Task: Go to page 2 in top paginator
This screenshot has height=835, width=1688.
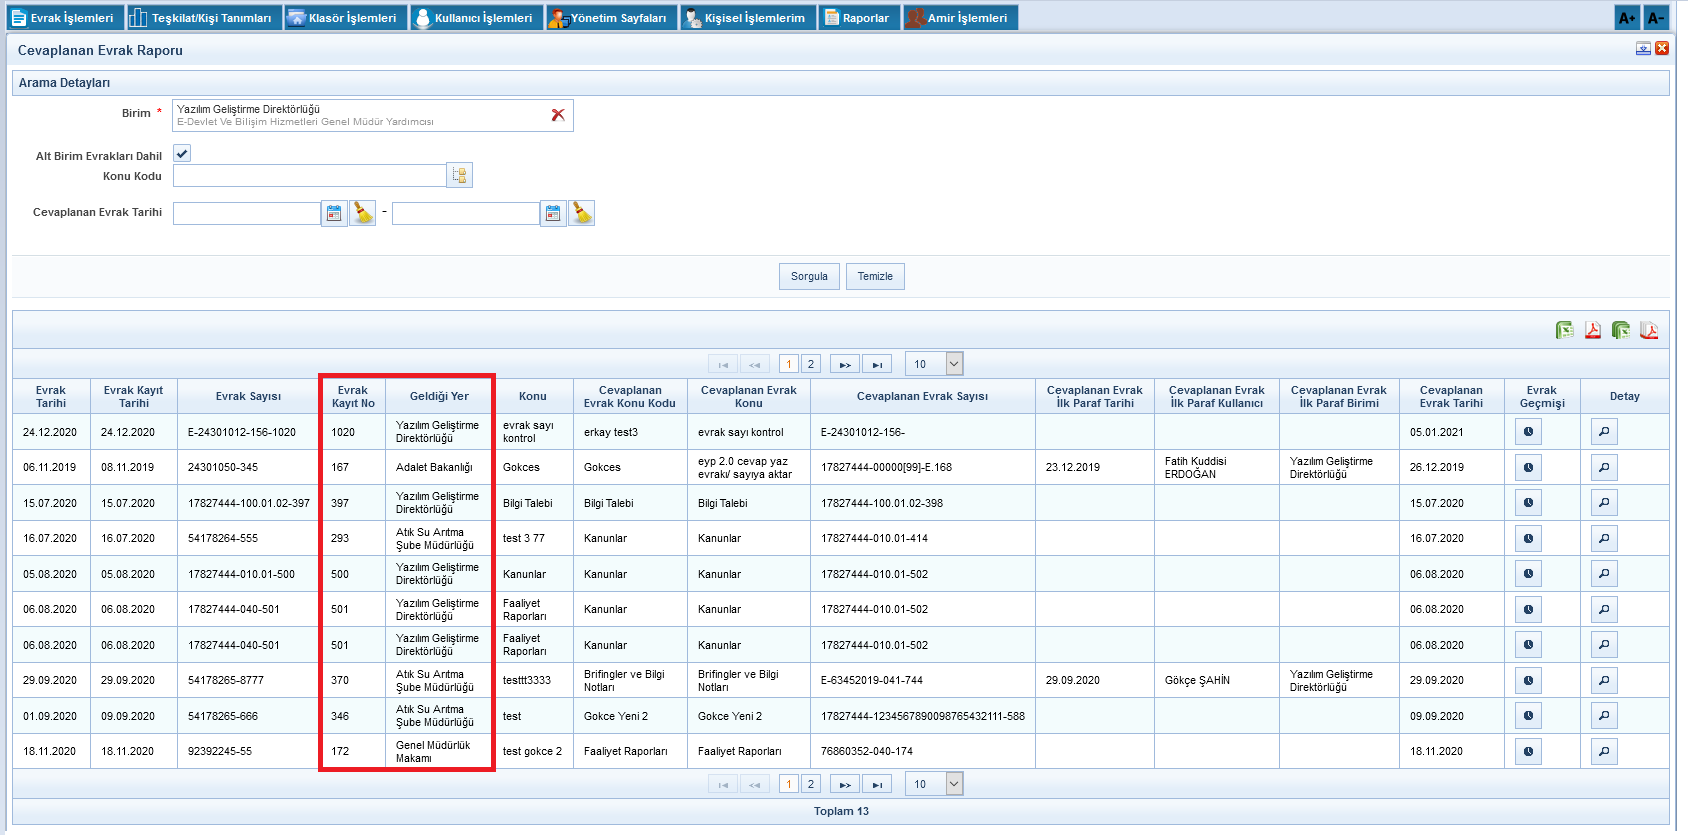Action: coord(811,364)
